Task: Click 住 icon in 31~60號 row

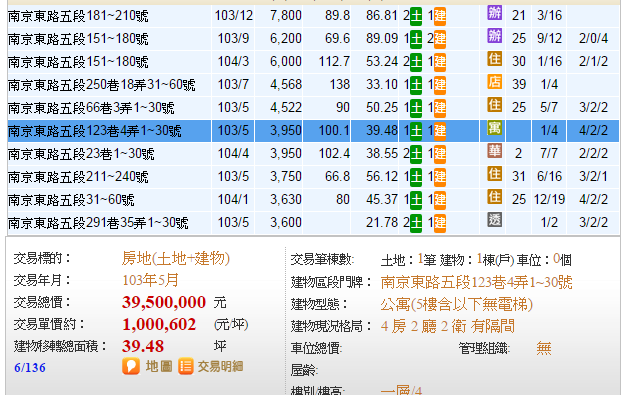Action: tap(494, 197)
